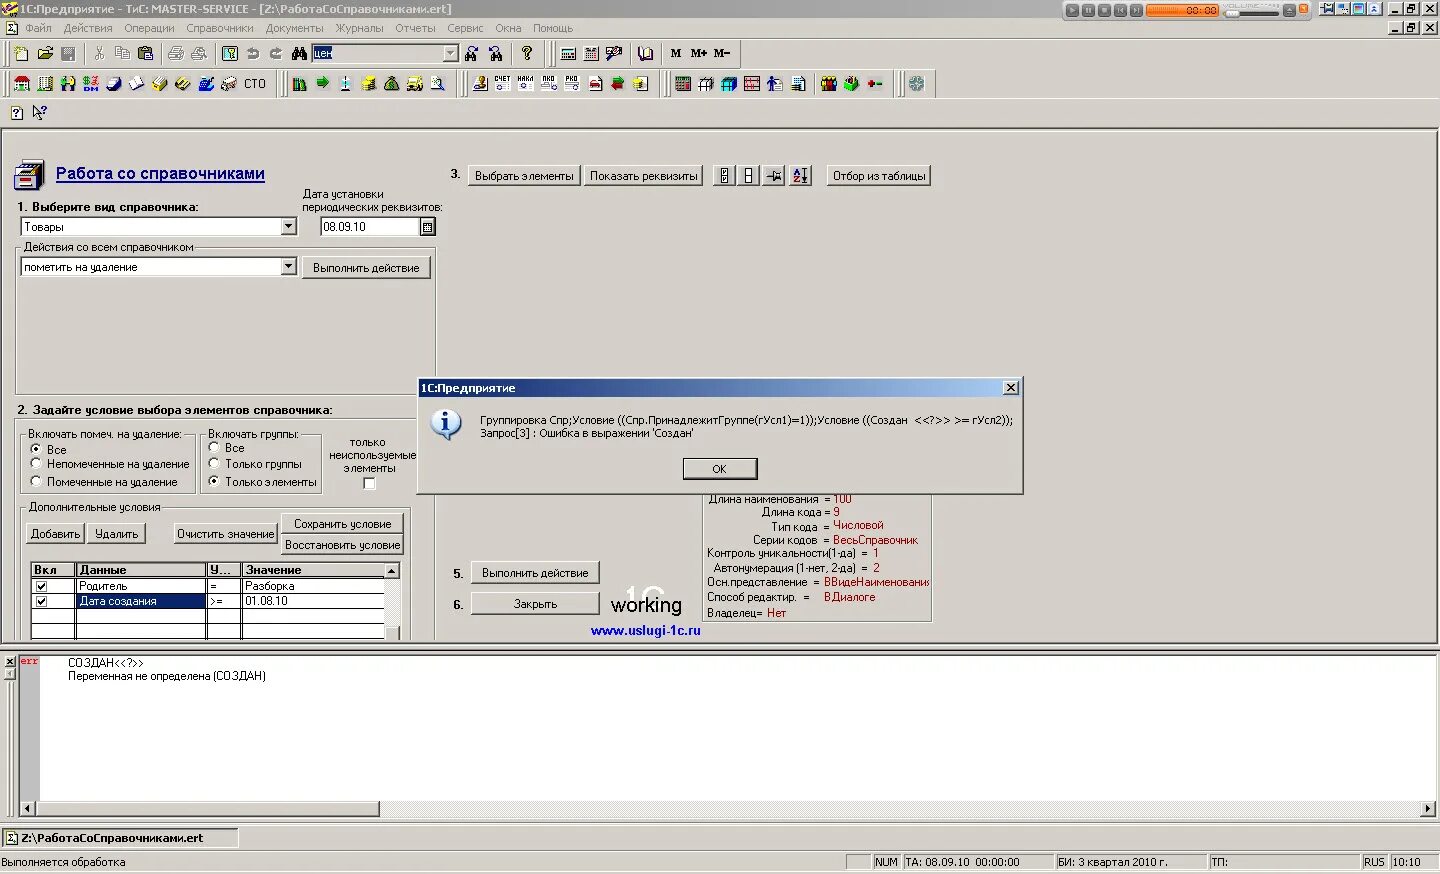The height and width of the screenshot is (874, 1440).
Task: Expand the 'пометить на удаление' action dropdown
Action: pos(289,267)
